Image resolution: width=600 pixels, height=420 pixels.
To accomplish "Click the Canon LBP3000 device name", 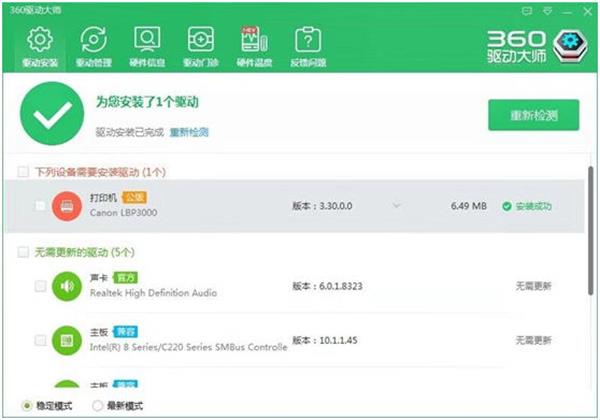I will pos(123,213).
